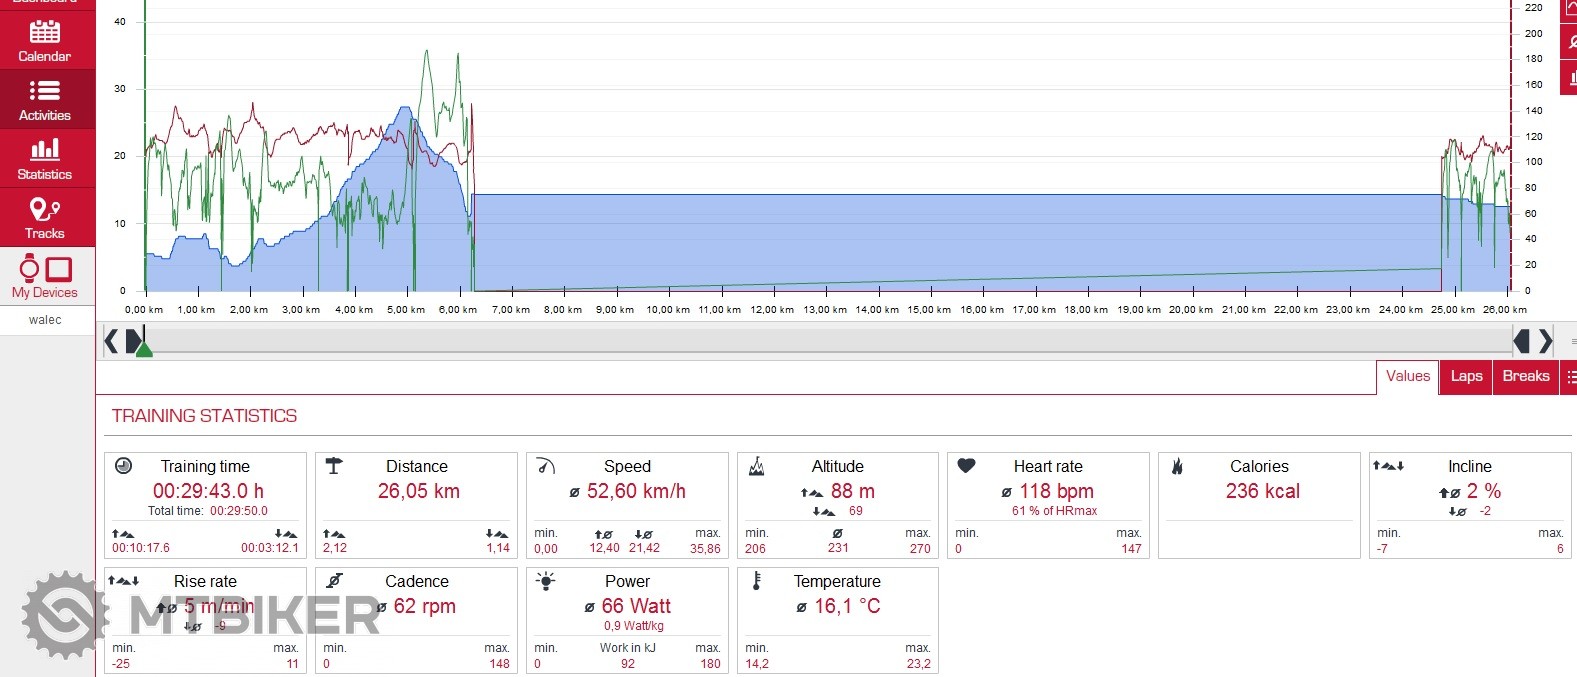The height and width of the screenshot is (677, 1577).
Task: Switch to the Values tab
Action: (1407, 377)
